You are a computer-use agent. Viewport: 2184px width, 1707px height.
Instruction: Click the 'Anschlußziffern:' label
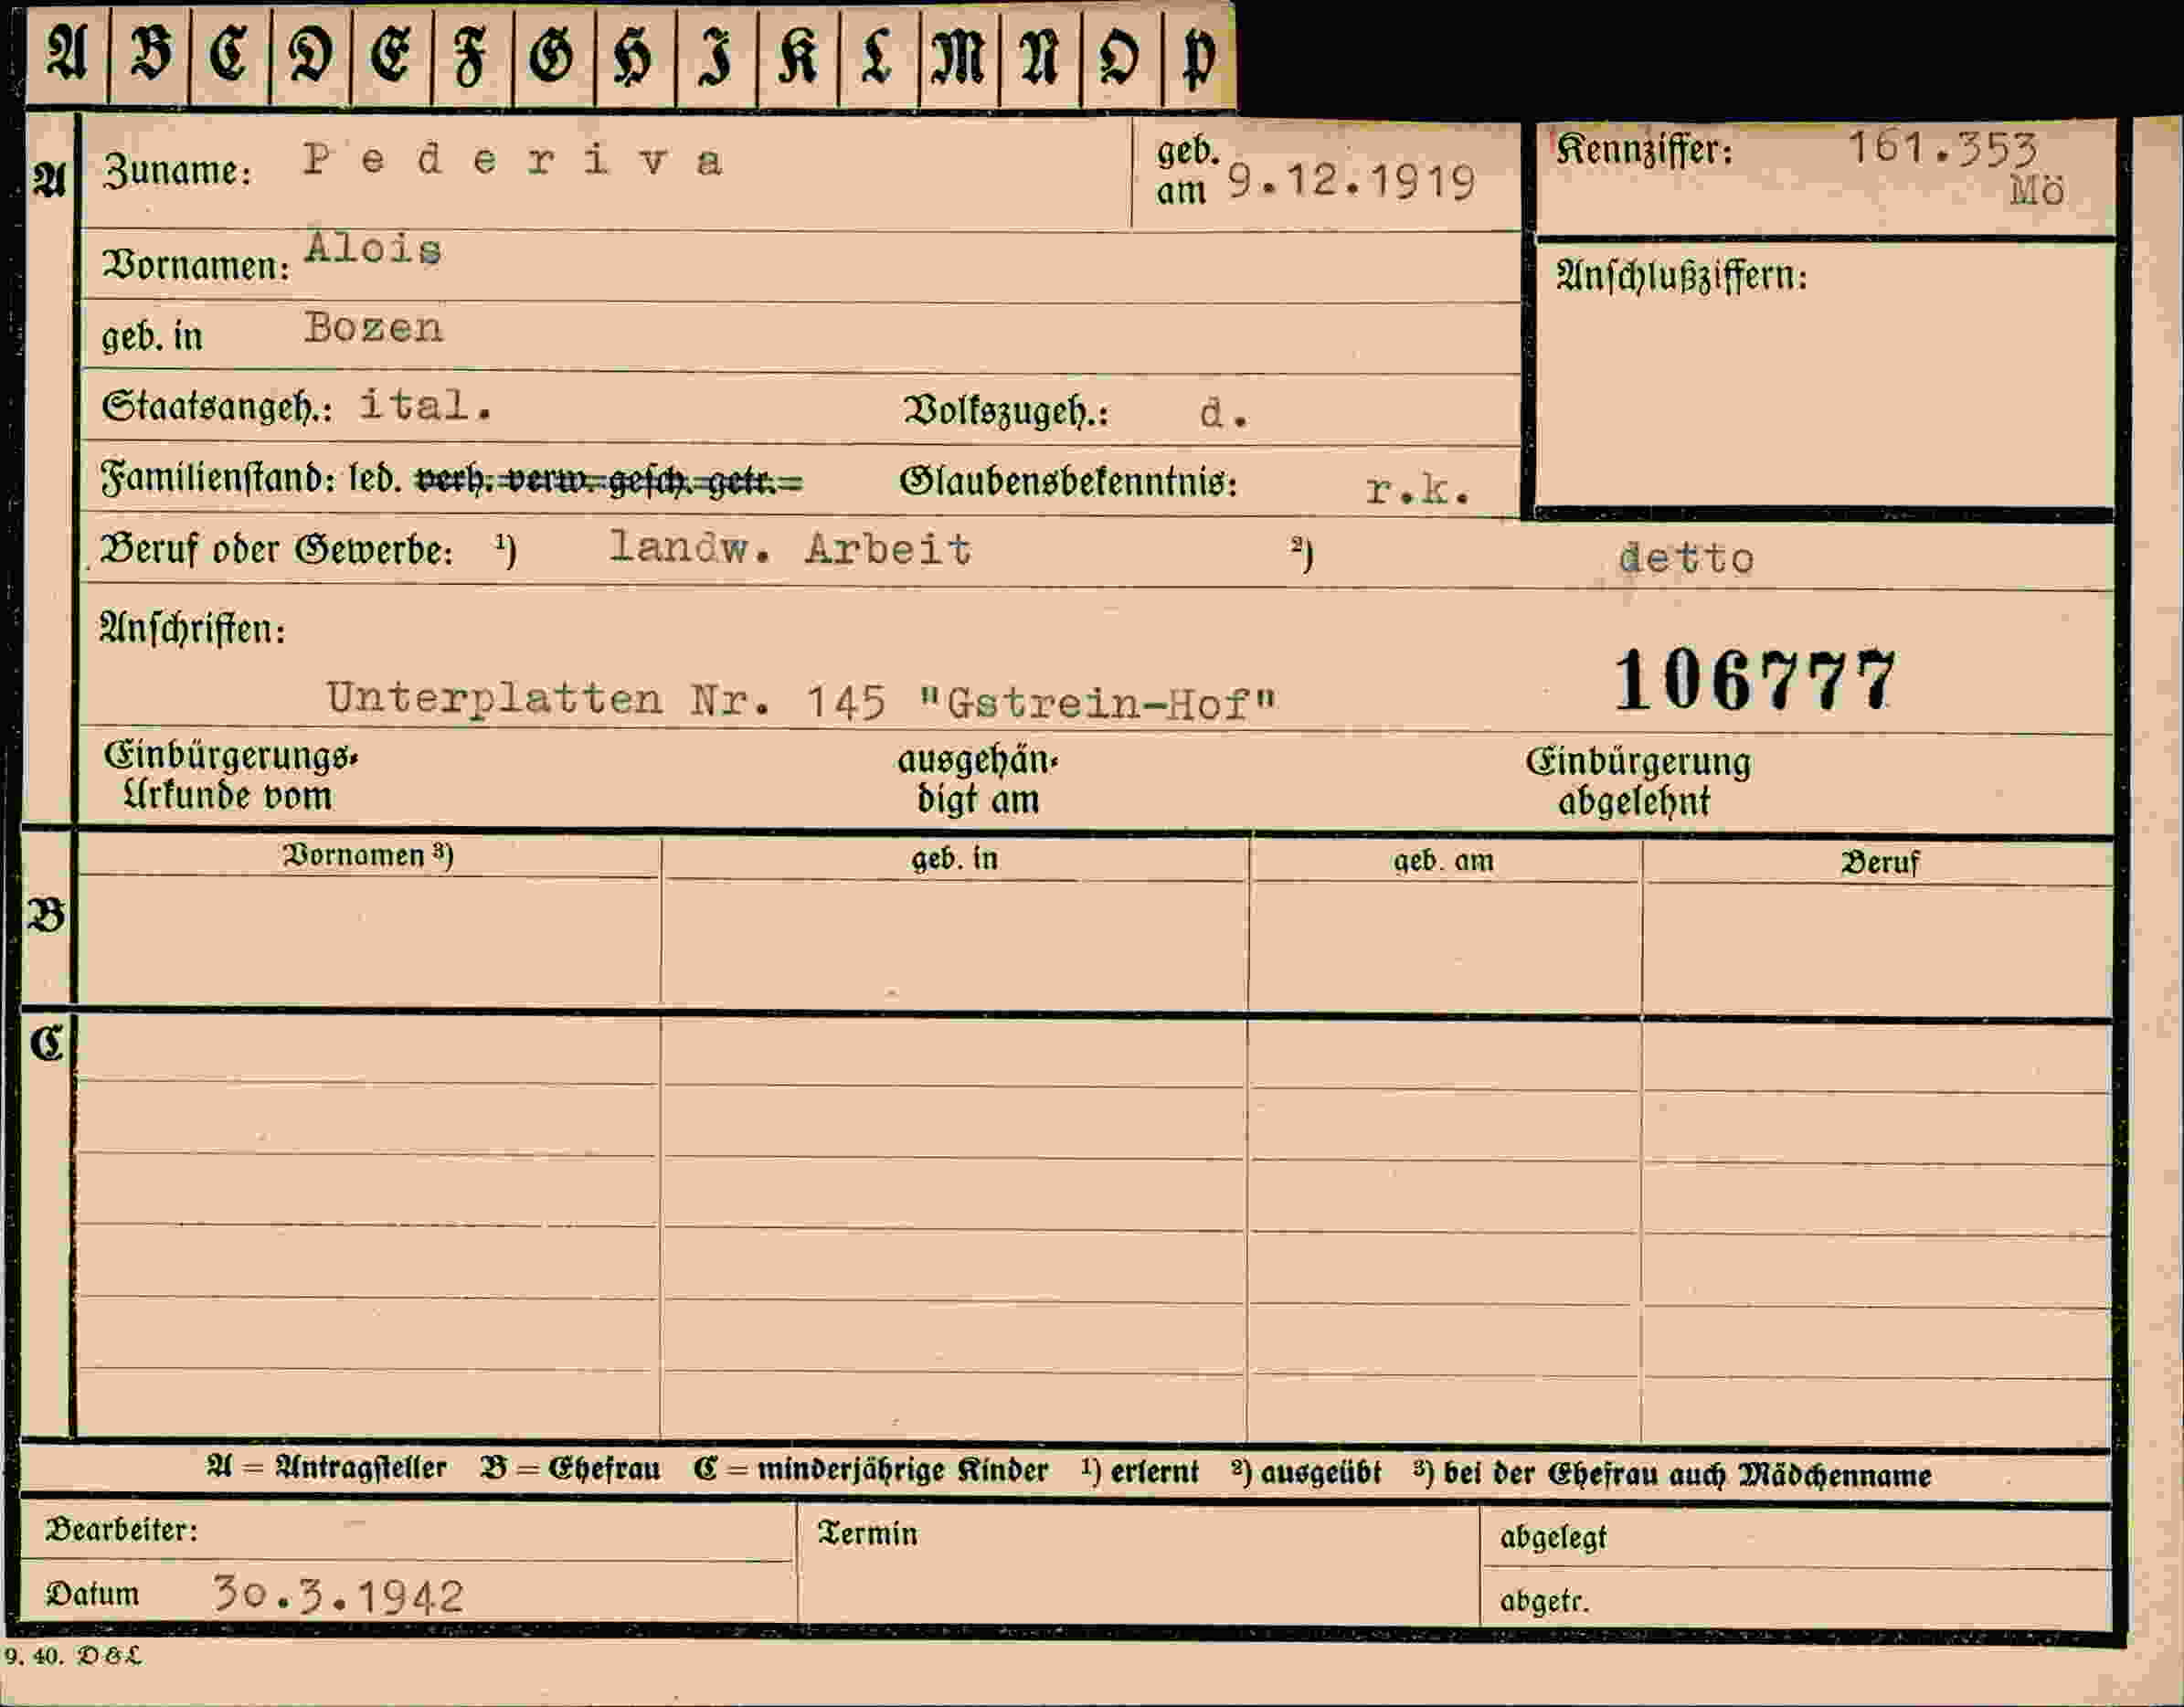tap(1682, 275)
